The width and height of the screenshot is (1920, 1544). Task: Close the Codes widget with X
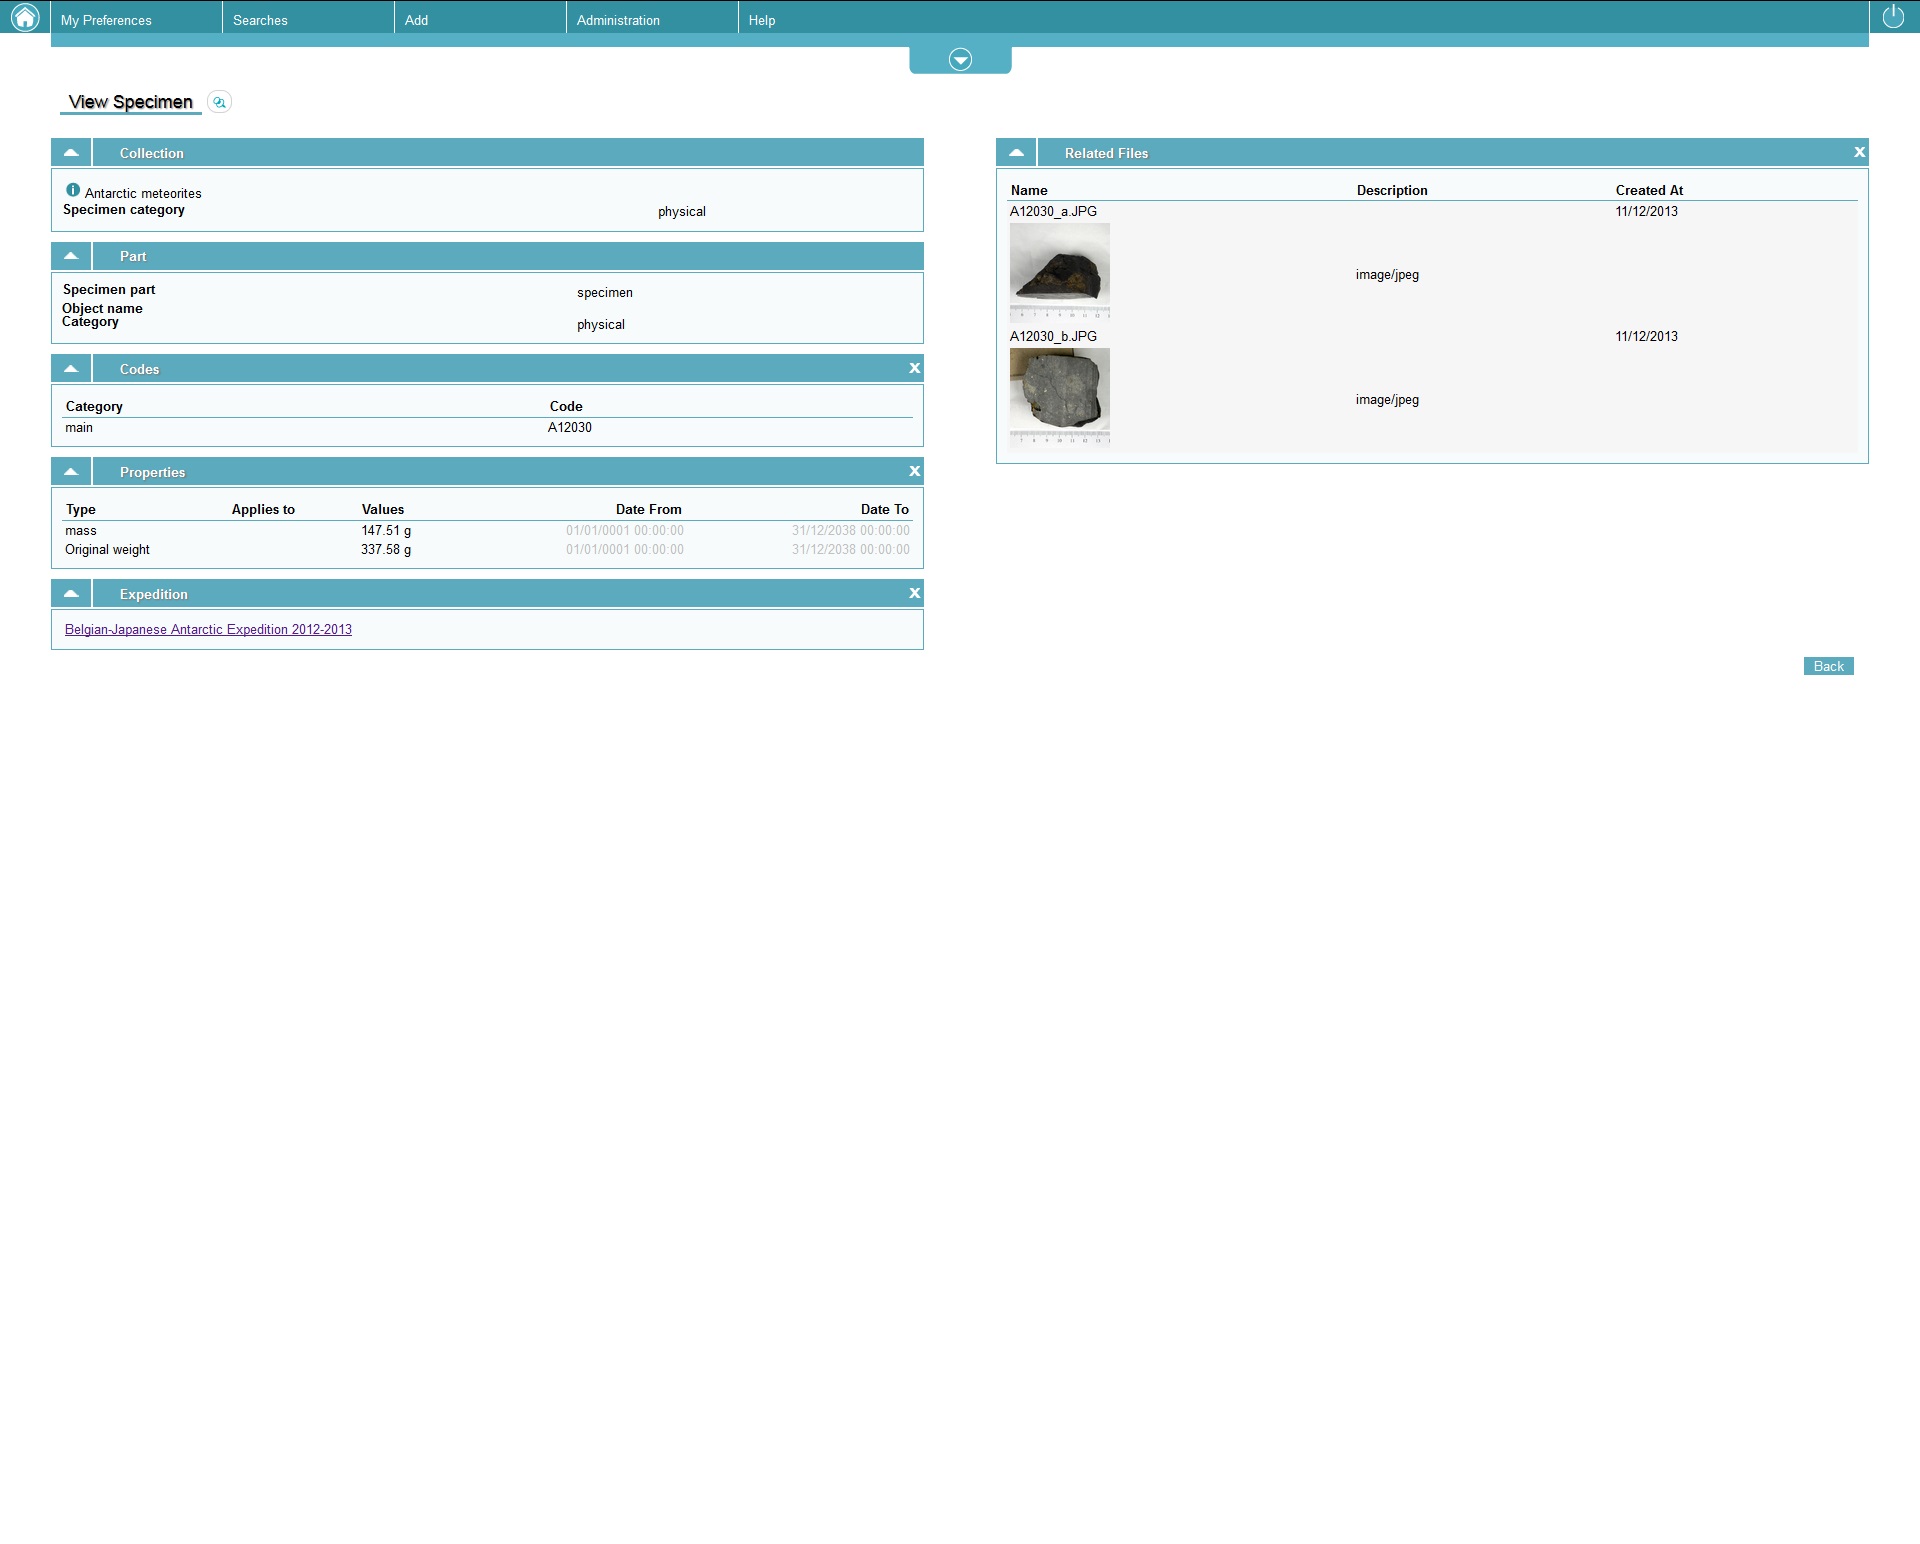[x=914, y=369]
